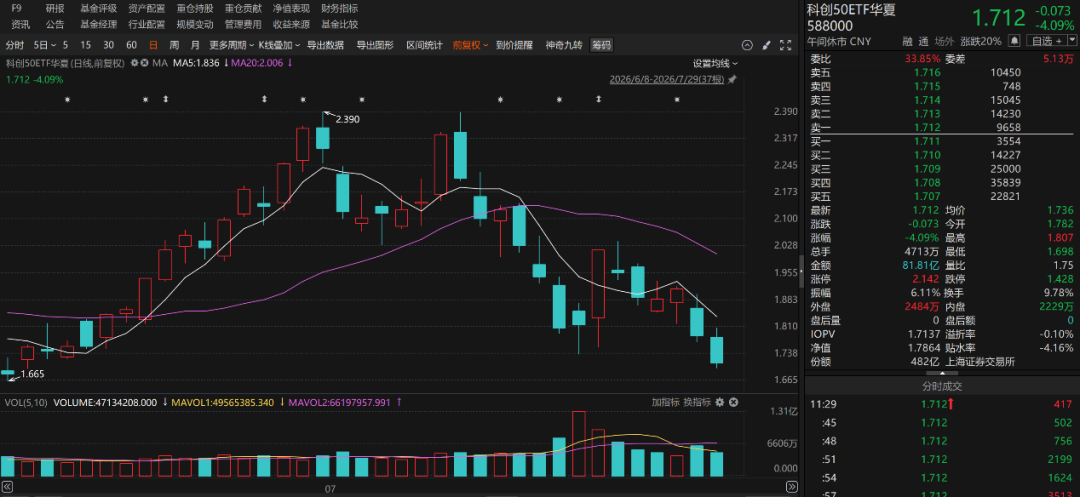Image resolution: width=1080 pixels, height=497 pixels.
Task: Open the 行业配置 industry allocation tab
Action: (x=147, y=25)
